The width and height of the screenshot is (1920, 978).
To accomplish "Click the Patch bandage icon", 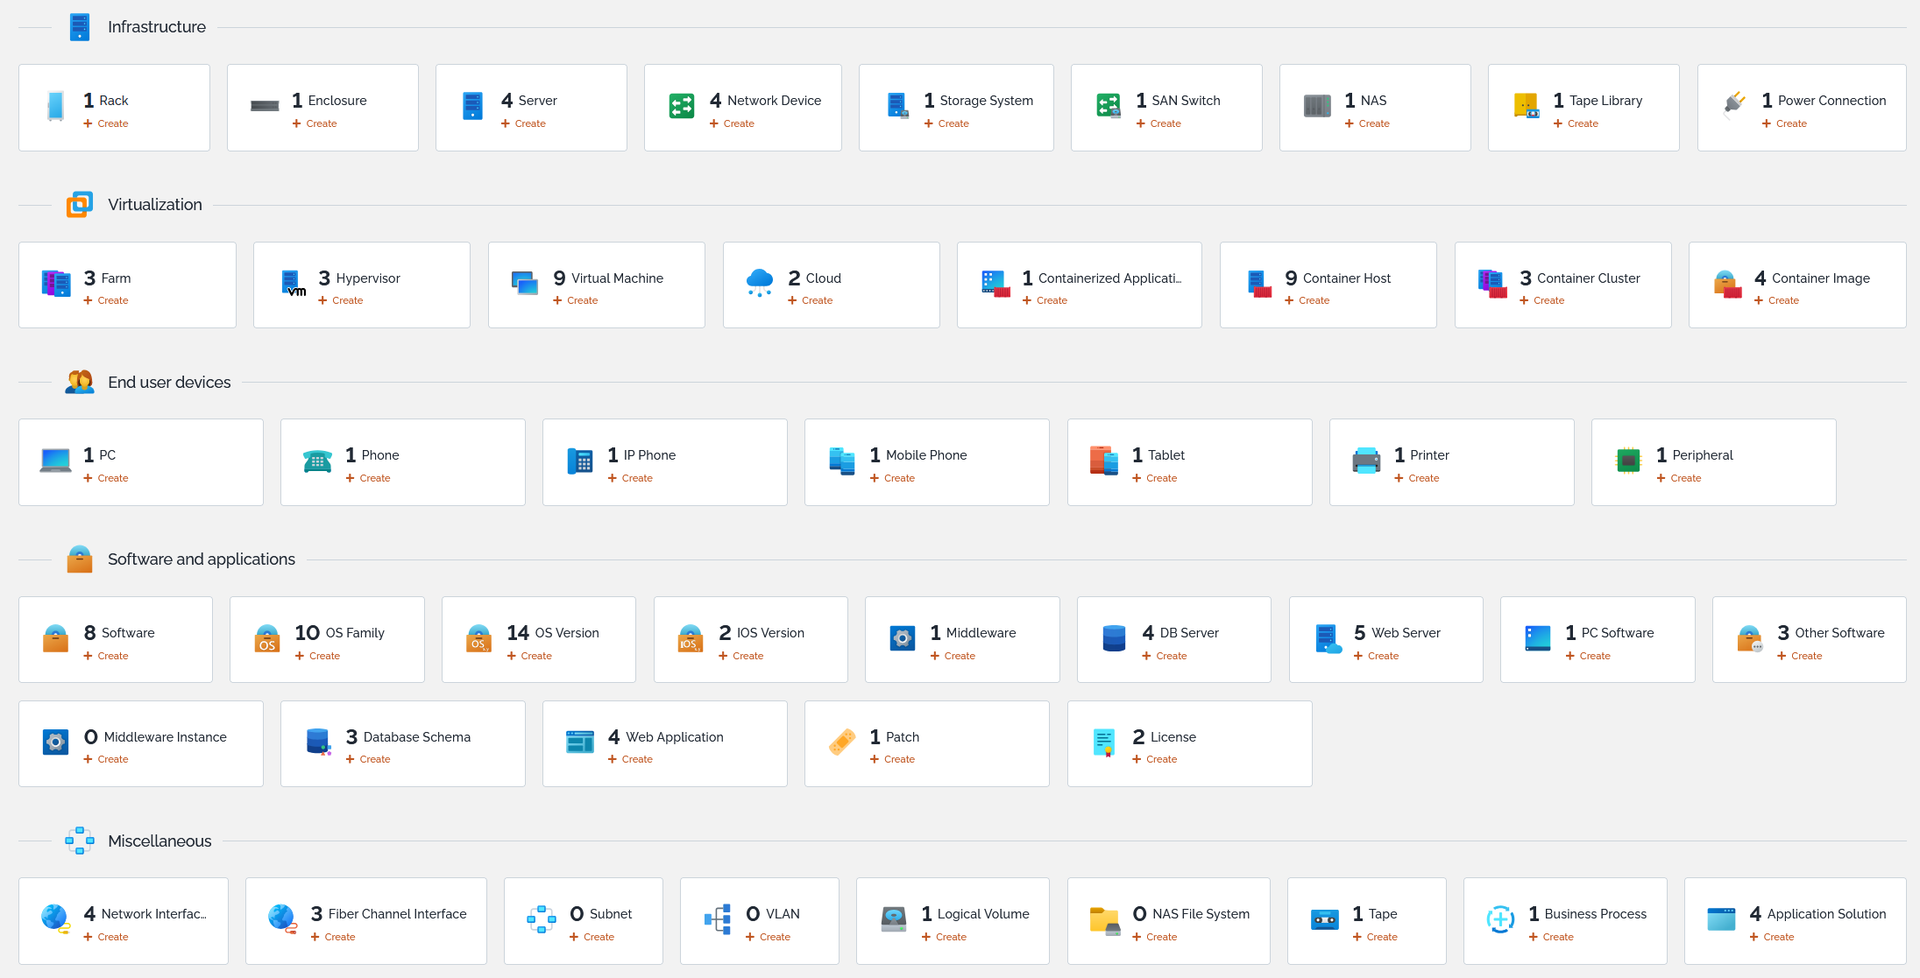I will click(842, 742).
